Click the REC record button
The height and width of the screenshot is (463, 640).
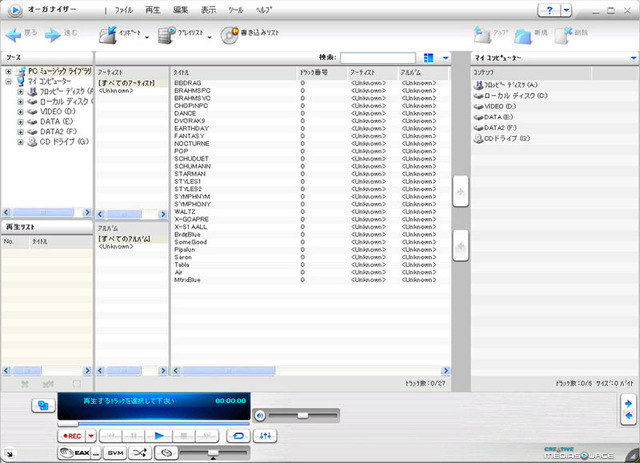click(x=72, y=436)
